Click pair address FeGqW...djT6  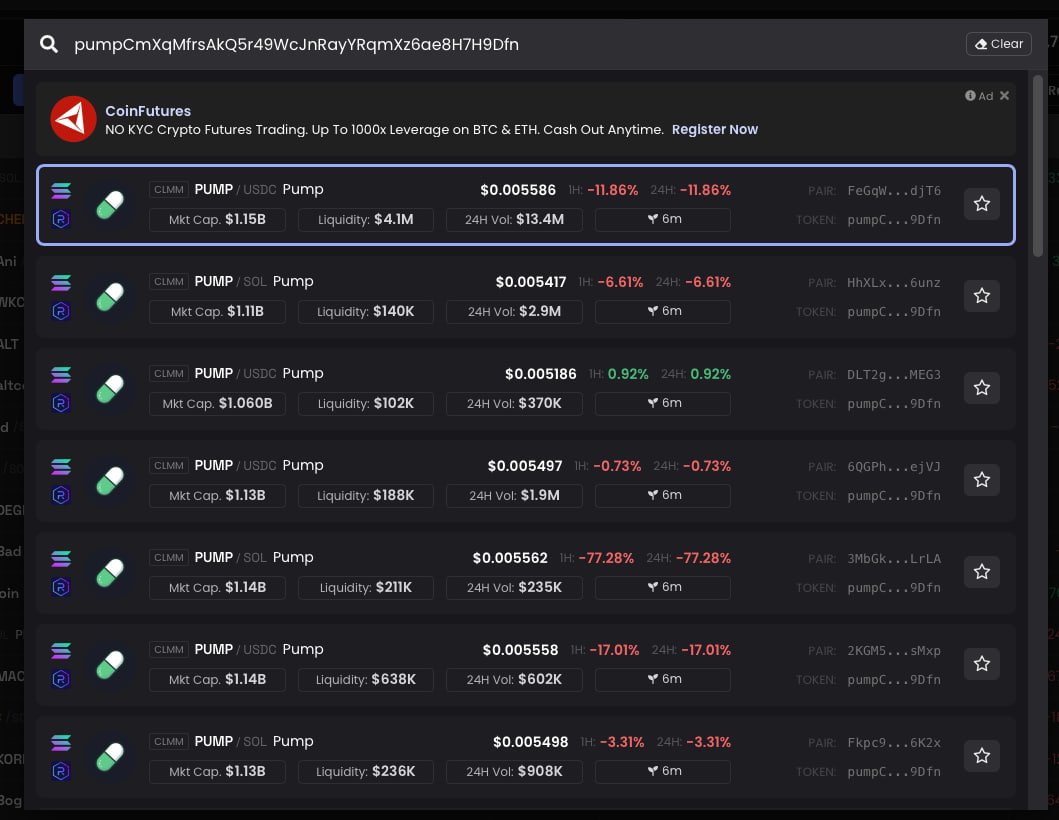pos(894,190)
